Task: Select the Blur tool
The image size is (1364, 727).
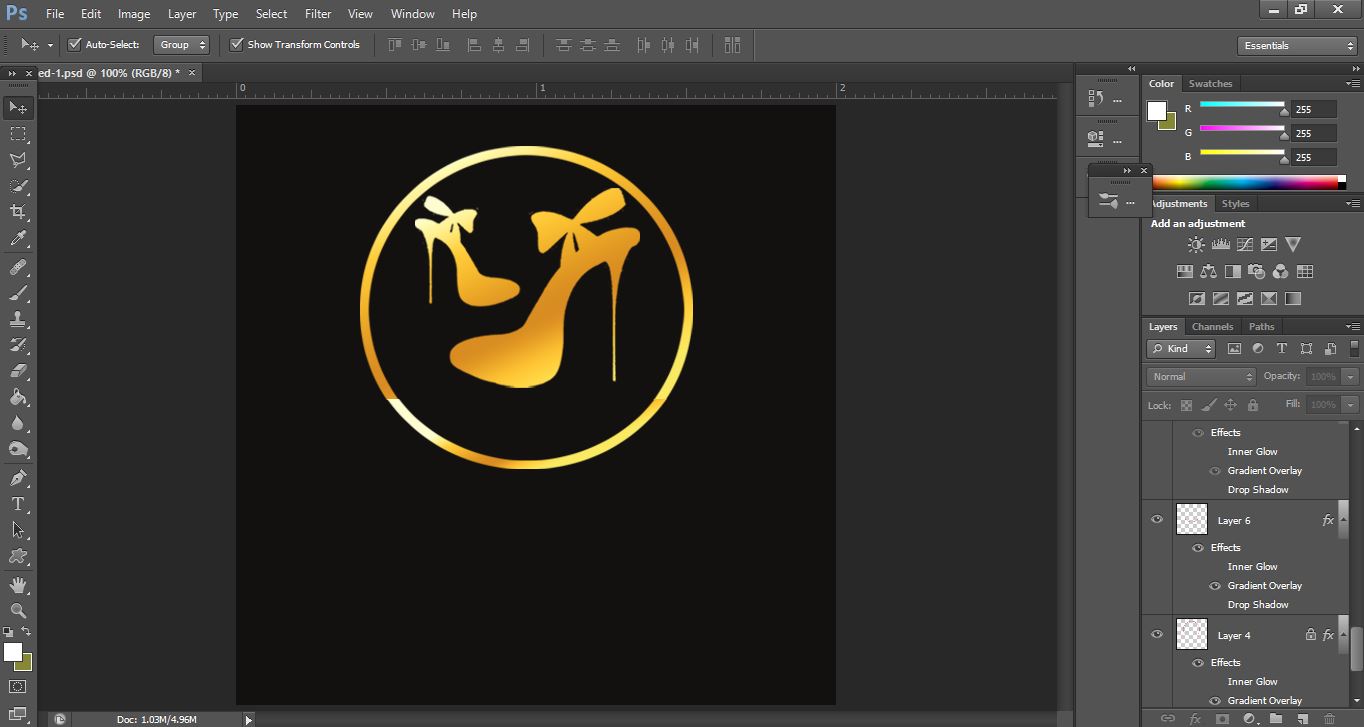Action: point(18,423)
